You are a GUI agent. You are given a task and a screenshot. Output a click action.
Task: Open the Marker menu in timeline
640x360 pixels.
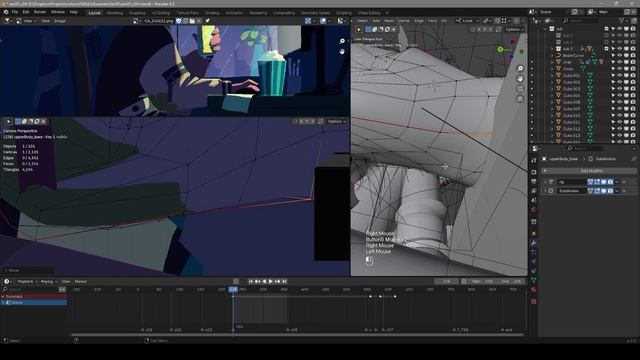(81, 282)
